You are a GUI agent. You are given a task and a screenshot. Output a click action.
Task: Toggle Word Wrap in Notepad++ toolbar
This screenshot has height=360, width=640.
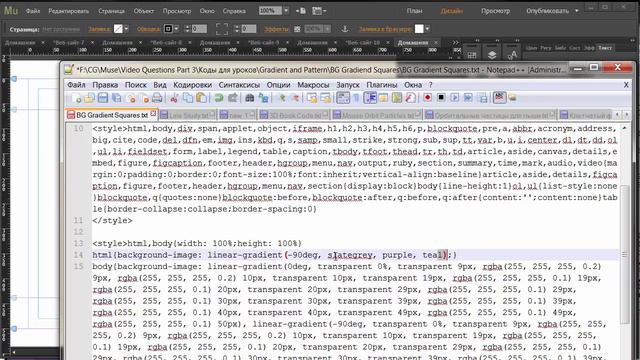click(343, 98)
